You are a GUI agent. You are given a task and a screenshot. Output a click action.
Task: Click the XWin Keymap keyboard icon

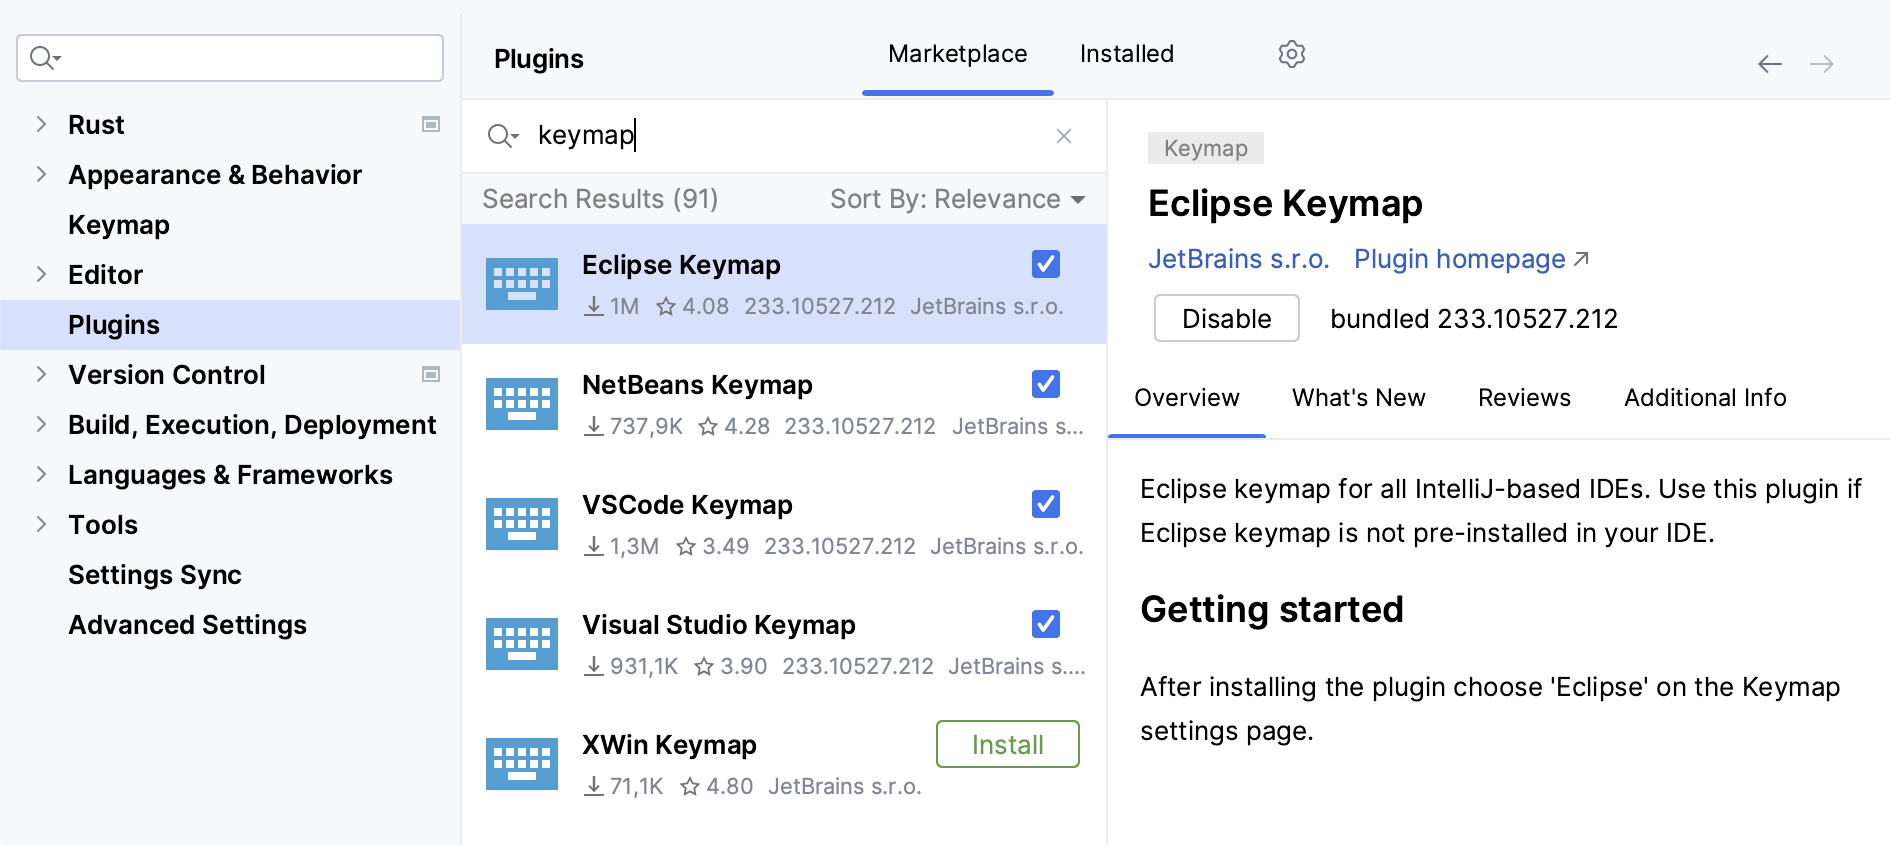(x=521, y=764)
